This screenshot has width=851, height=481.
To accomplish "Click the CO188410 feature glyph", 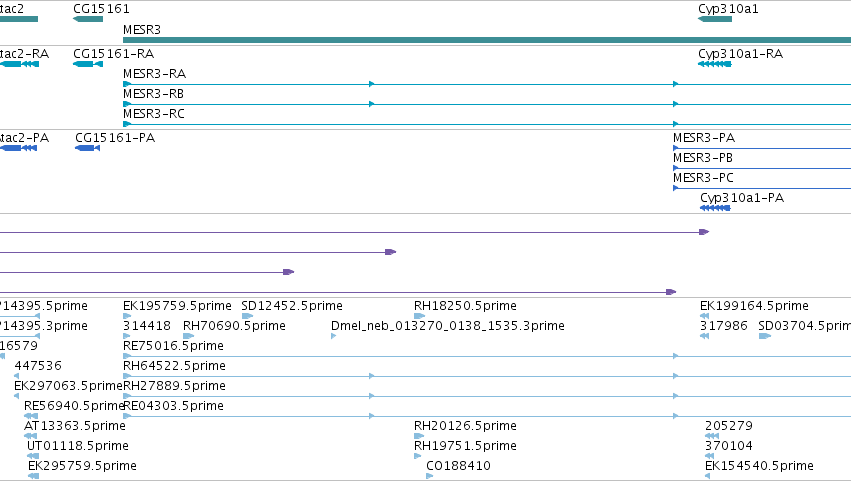I will 430,476.
